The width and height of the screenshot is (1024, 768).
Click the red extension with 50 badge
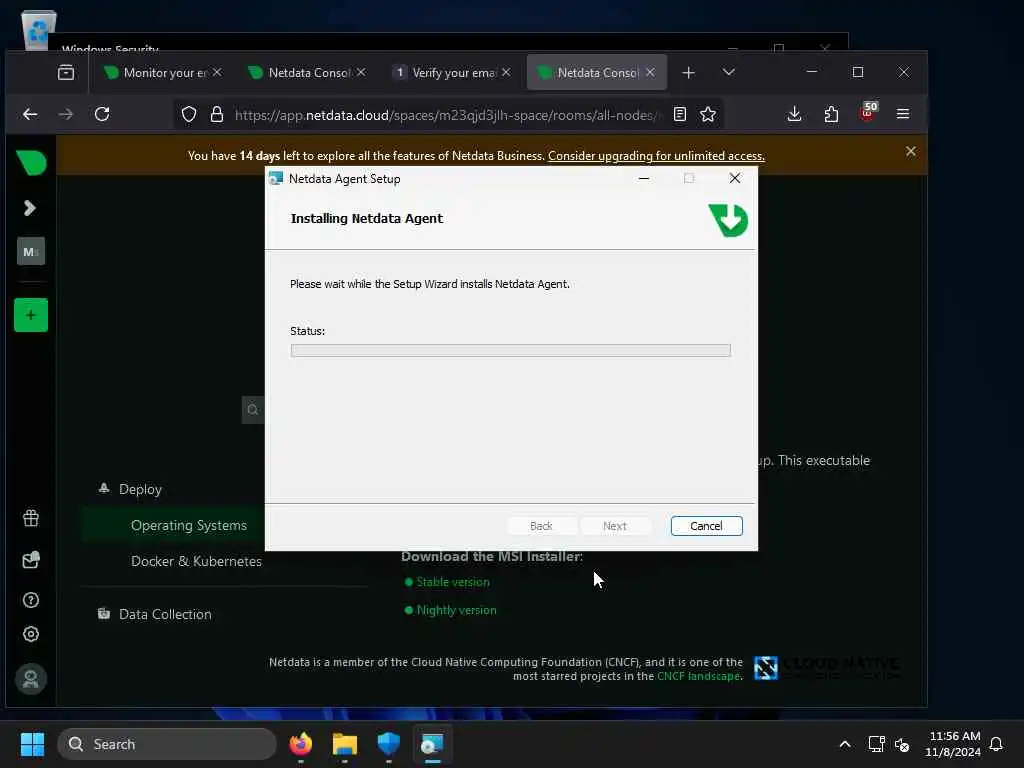pyautogui.click(x=869, y=112)
